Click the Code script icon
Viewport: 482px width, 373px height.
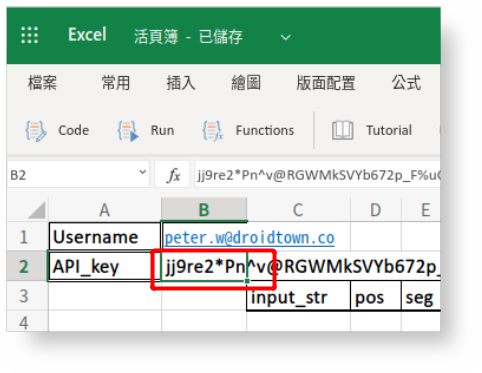(x=36, y=131)
